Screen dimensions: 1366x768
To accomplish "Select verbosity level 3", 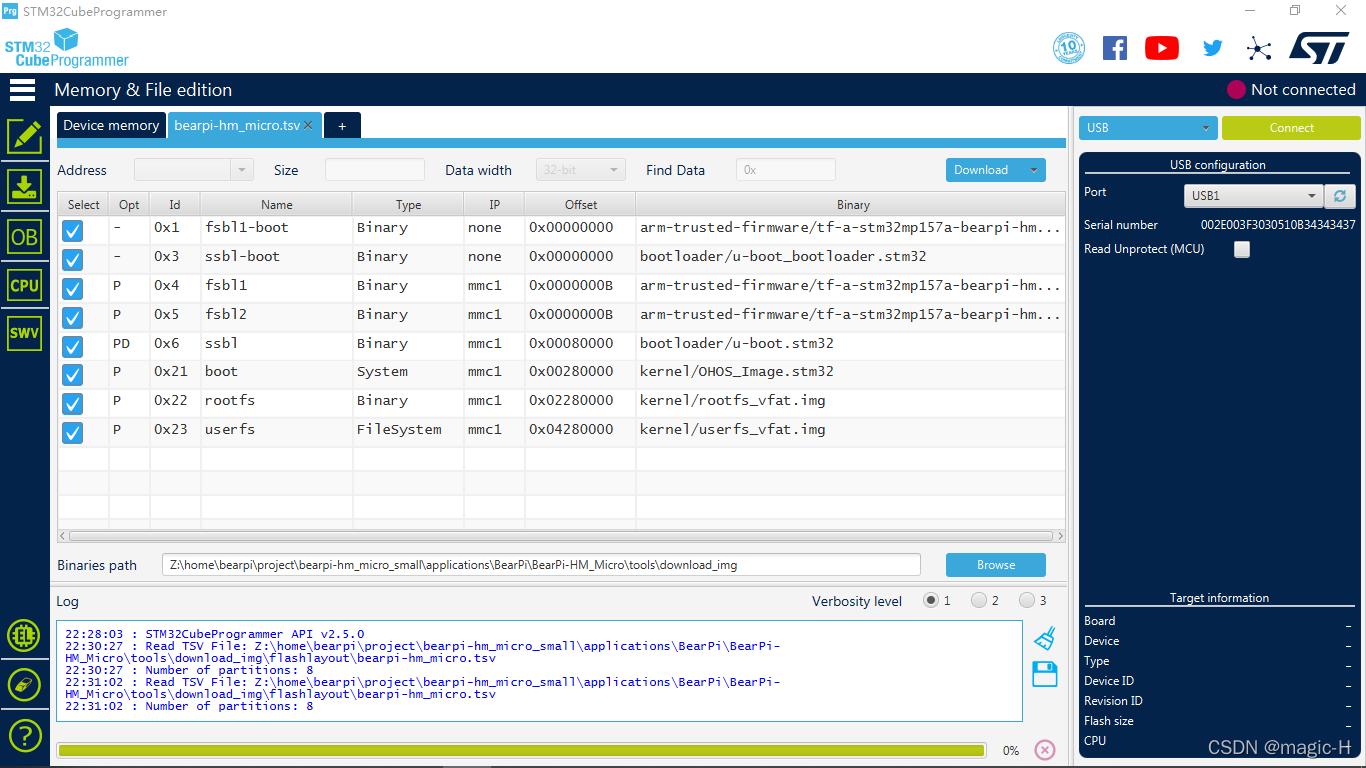I will (1027, 601).
